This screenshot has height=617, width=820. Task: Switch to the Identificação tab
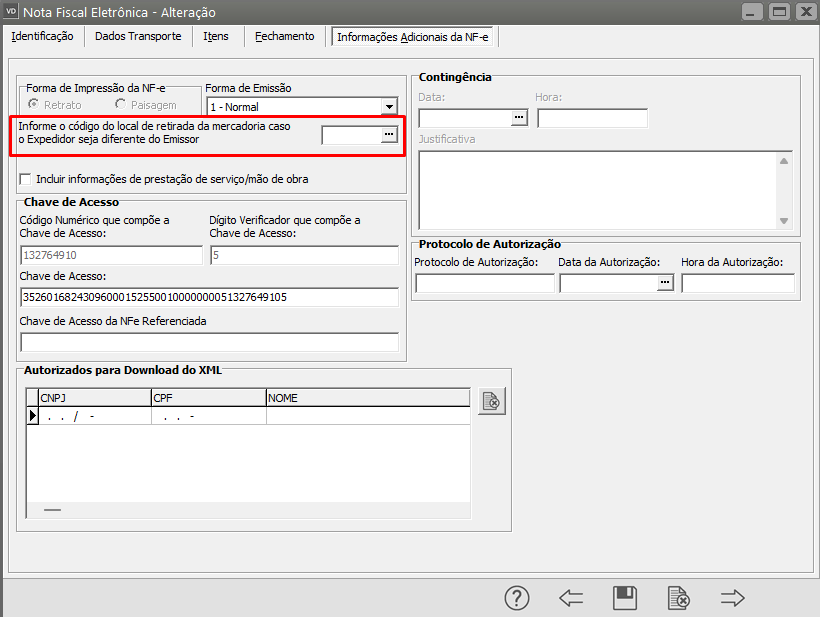(42, 36)
